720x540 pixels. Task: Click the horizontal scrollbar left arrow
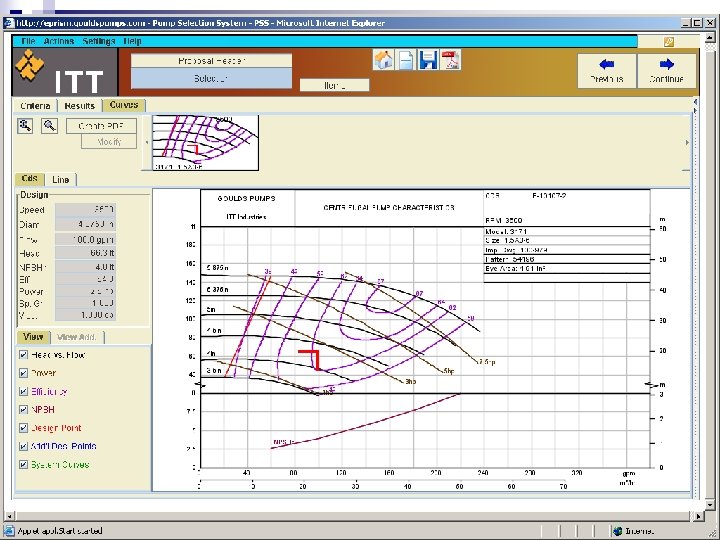coord(9,516)
